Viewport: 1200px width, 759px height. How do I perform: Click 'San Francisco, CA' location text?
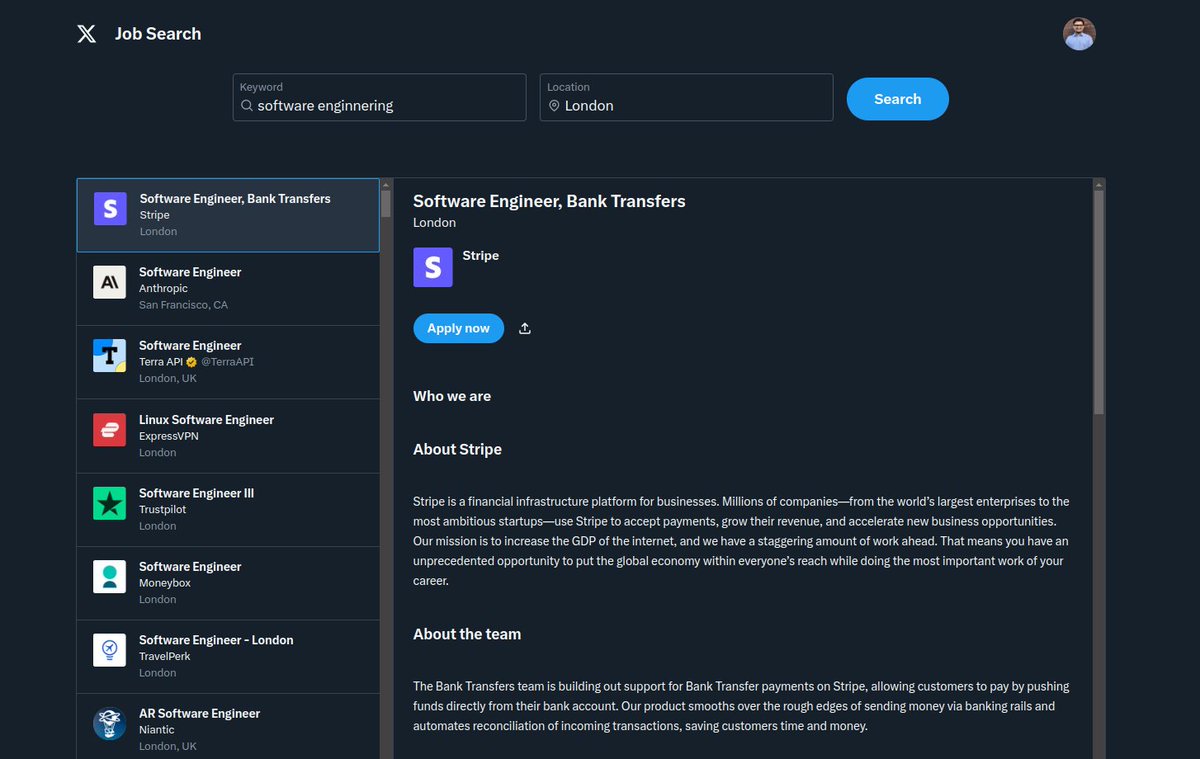coord(183,305)
